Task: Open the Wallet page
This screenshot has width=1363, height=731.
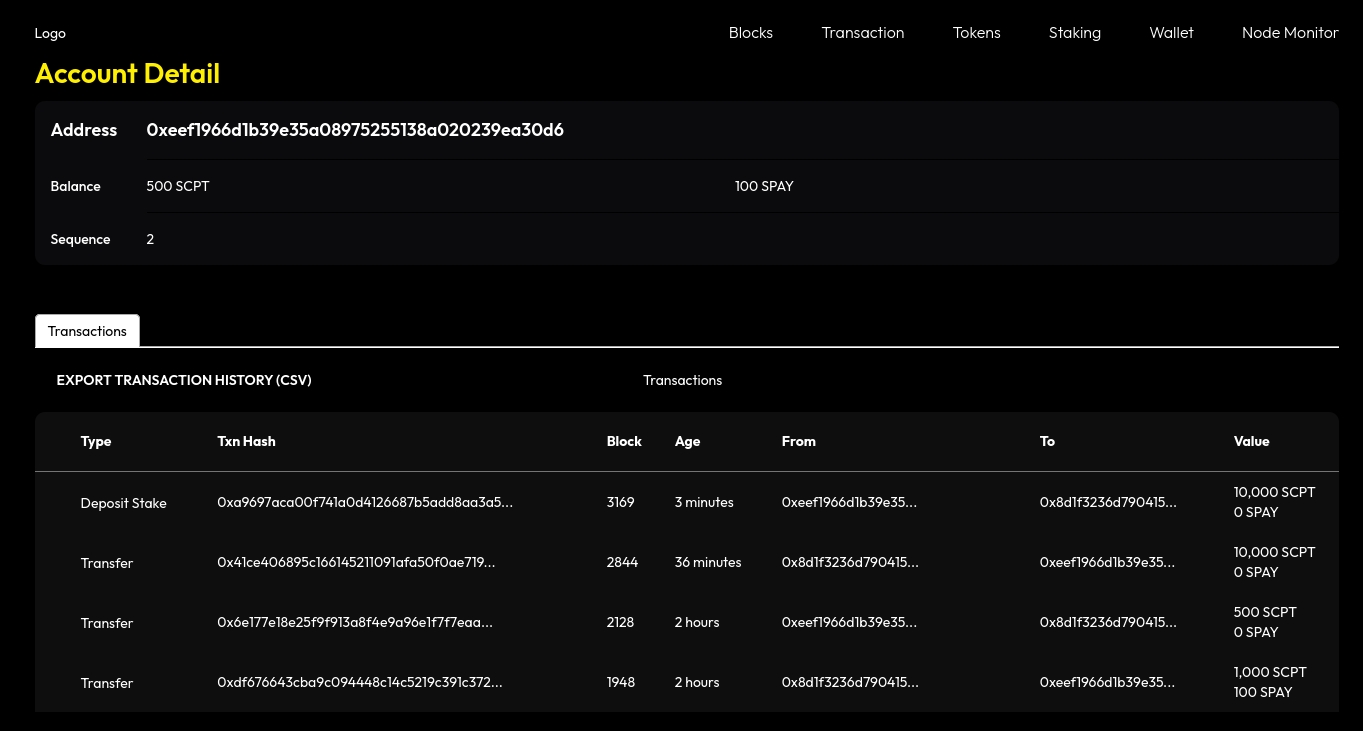Action: coord(1171,33)
